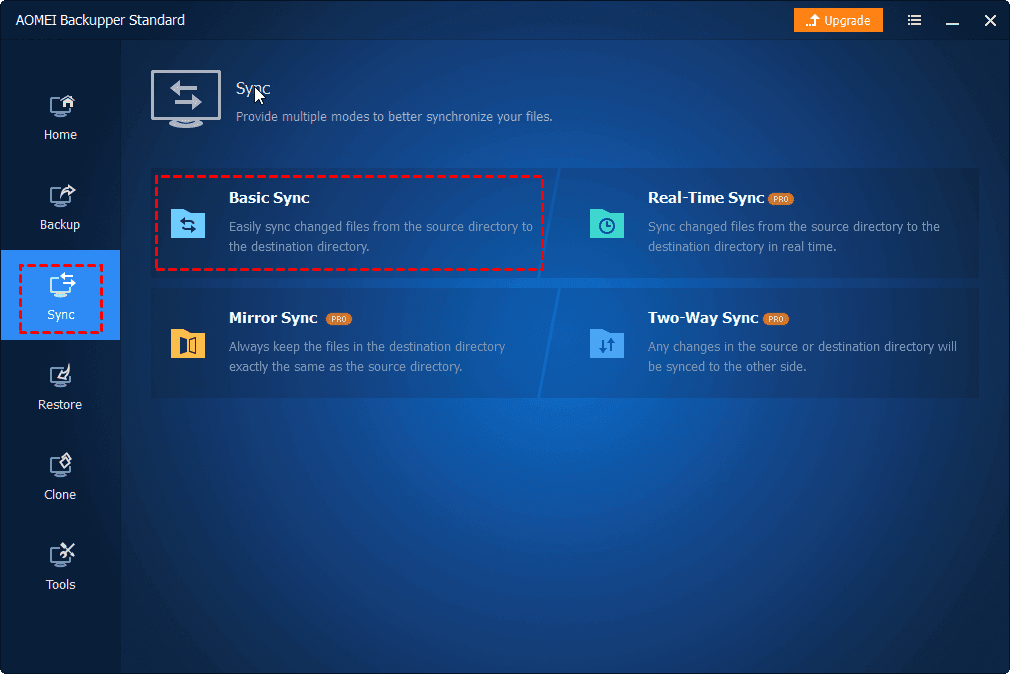Click the Two-Way Sync arrows folder icon

607,343
